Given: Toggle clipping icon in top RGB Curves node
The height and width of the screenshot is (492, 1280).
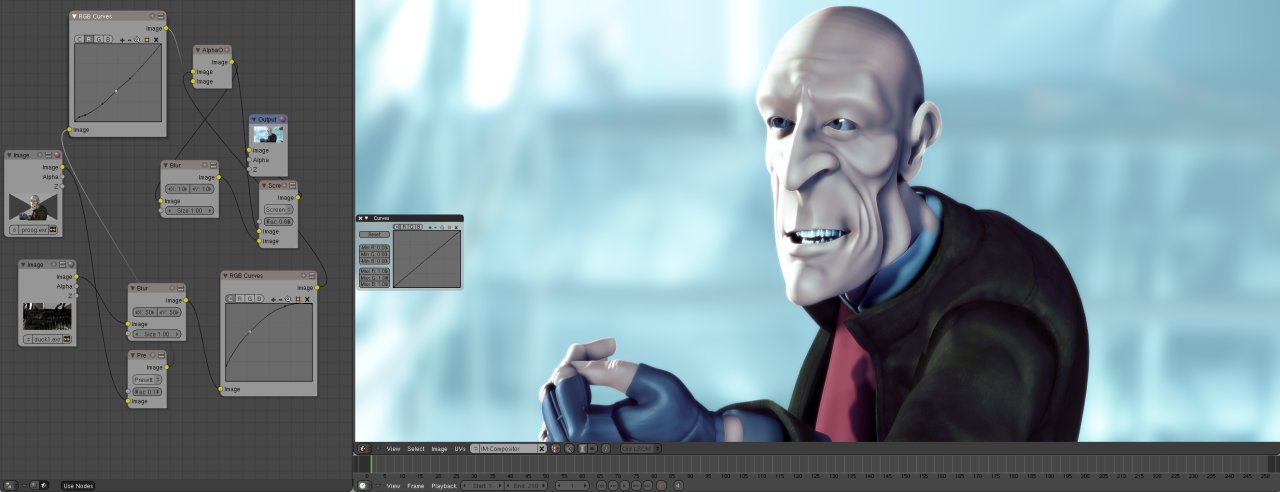Looking at the screenshot, I should coord(146,40).
